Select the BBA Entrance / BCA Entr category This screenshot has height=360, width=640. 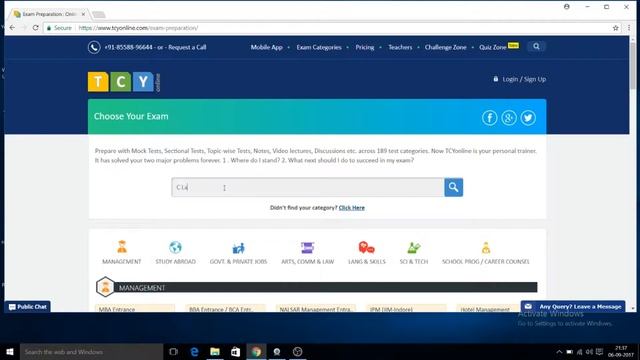tap(225, 309)
